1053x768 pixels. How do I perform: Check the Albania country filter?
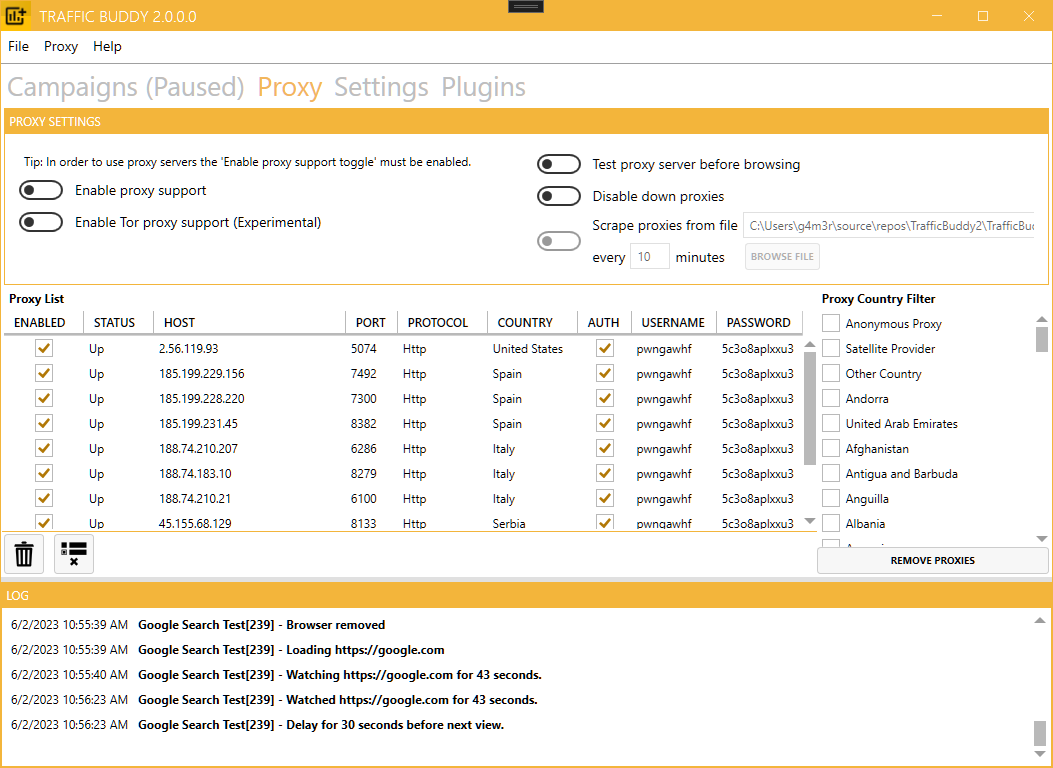831,523
